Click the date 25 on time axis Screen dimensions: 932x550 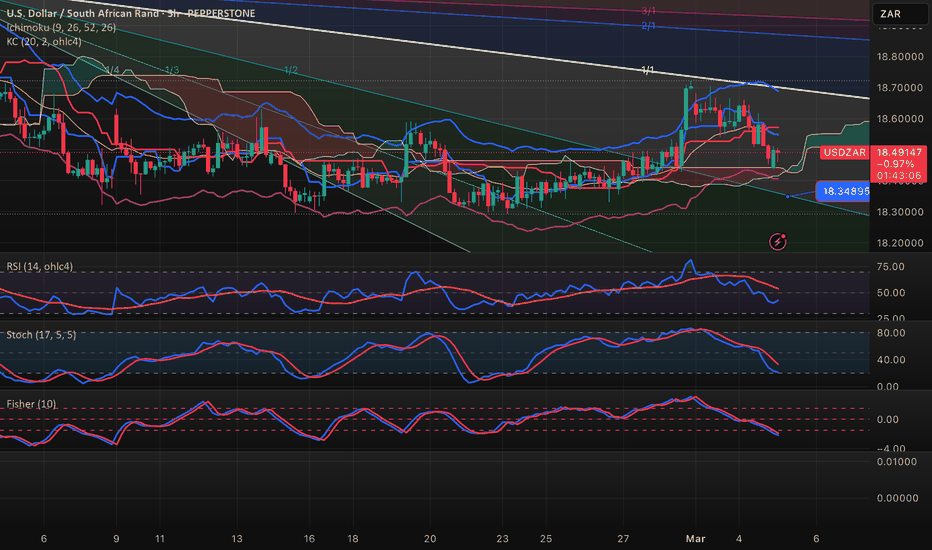tap(546, 539)
